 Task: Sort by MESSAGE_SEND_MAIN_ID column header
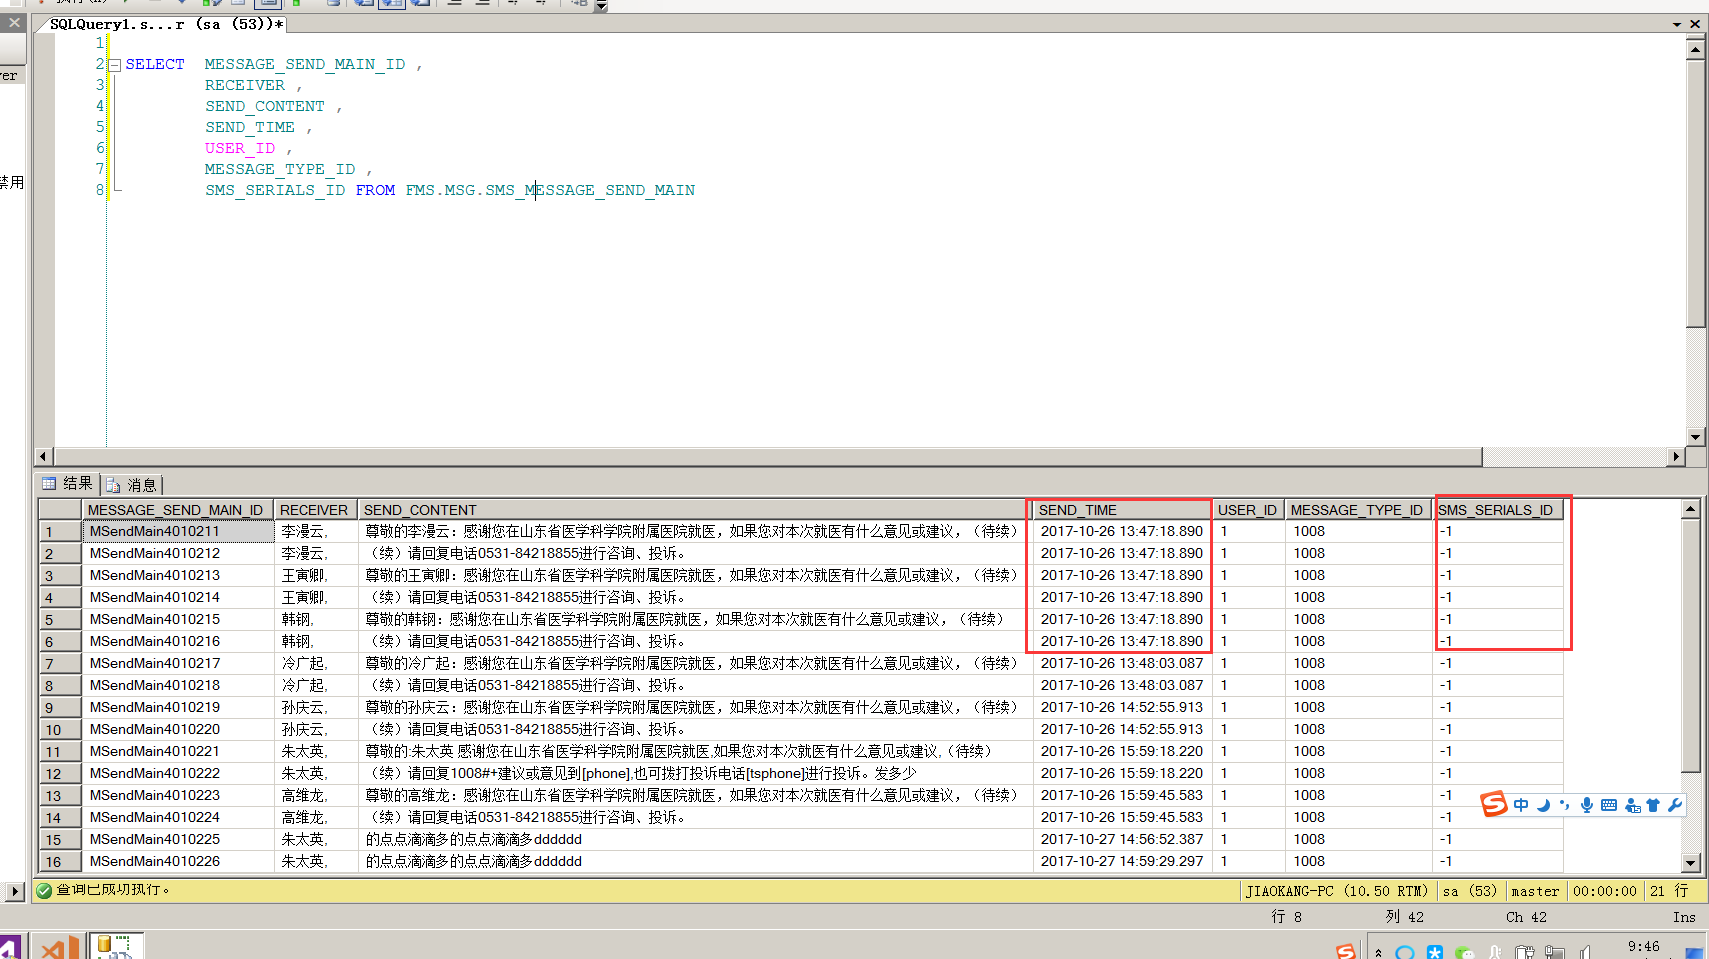click(x=177, y=510)
